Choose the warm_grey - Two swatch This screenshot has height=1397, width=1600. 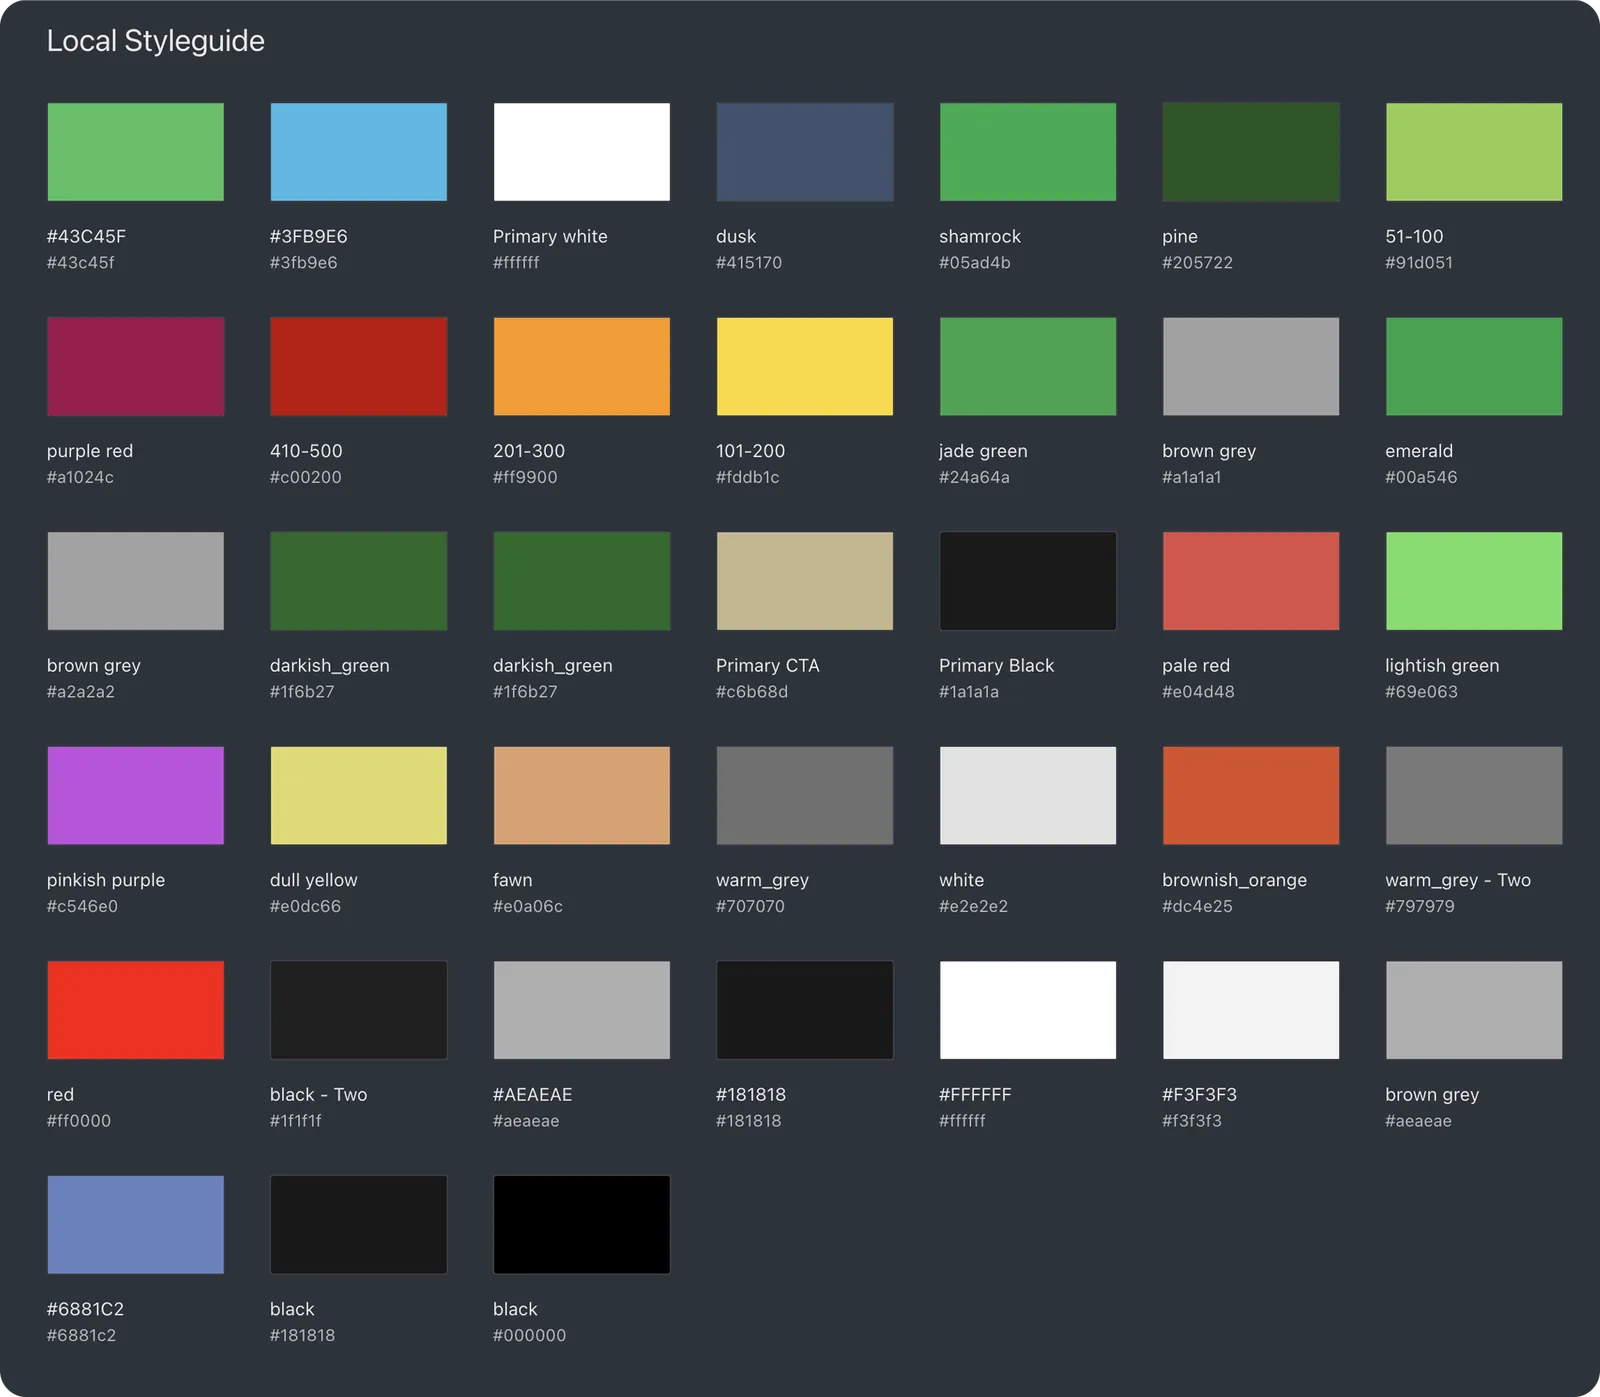(1473, 795)
